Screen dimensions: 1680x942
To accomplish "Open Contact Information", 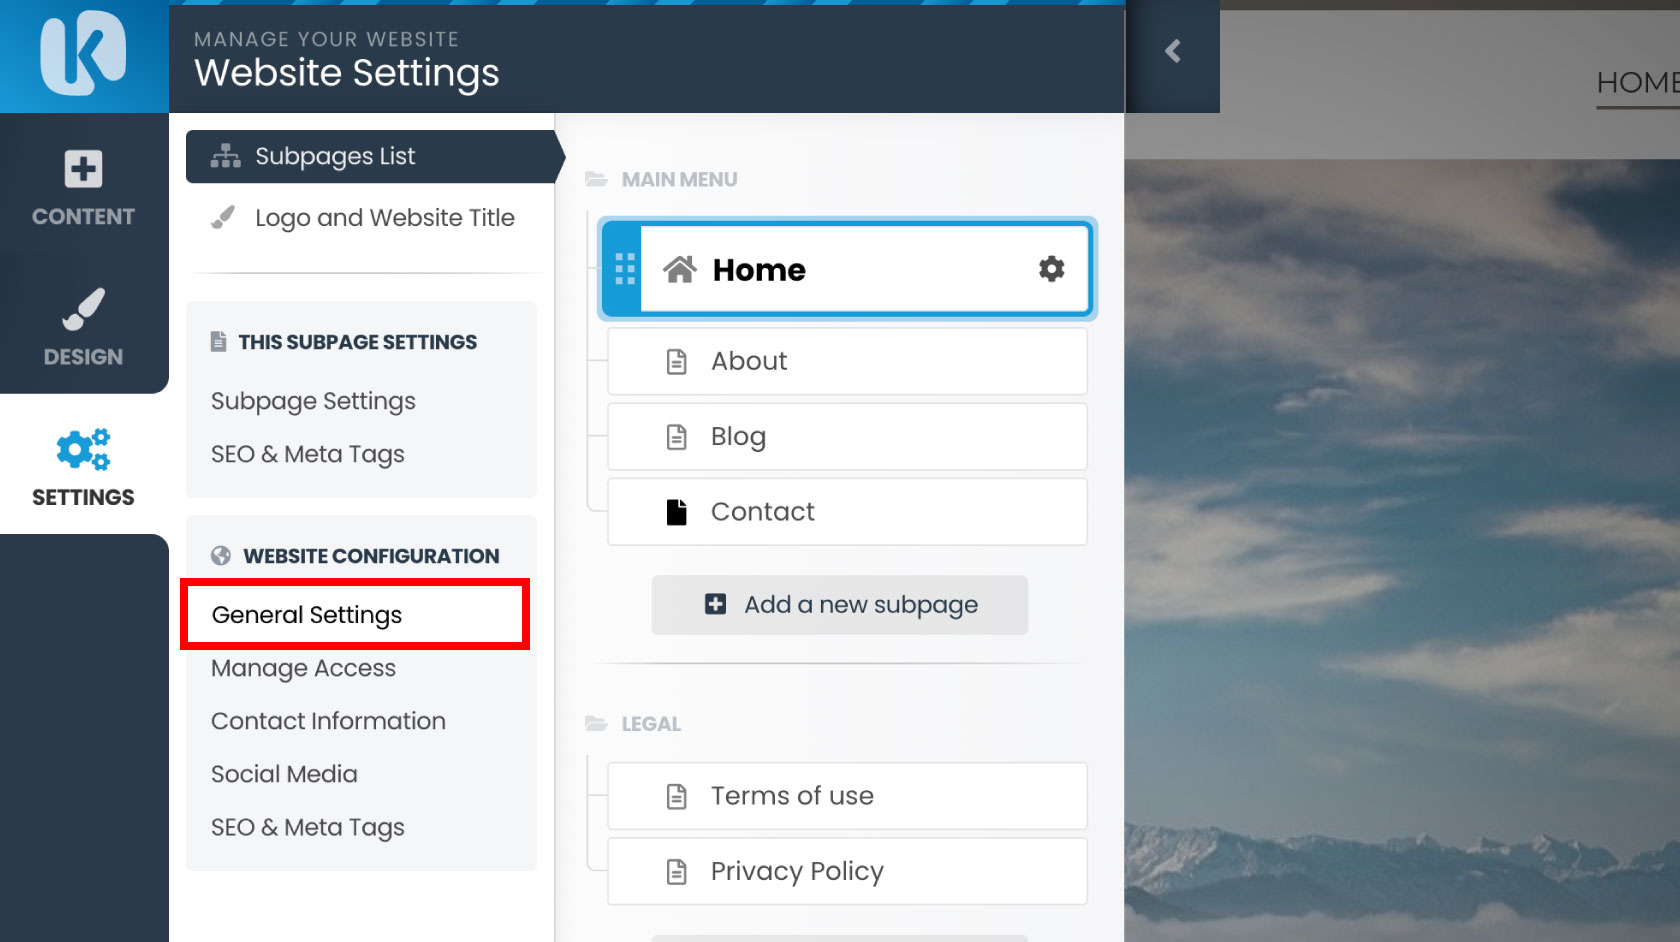I will pos(328,721).
